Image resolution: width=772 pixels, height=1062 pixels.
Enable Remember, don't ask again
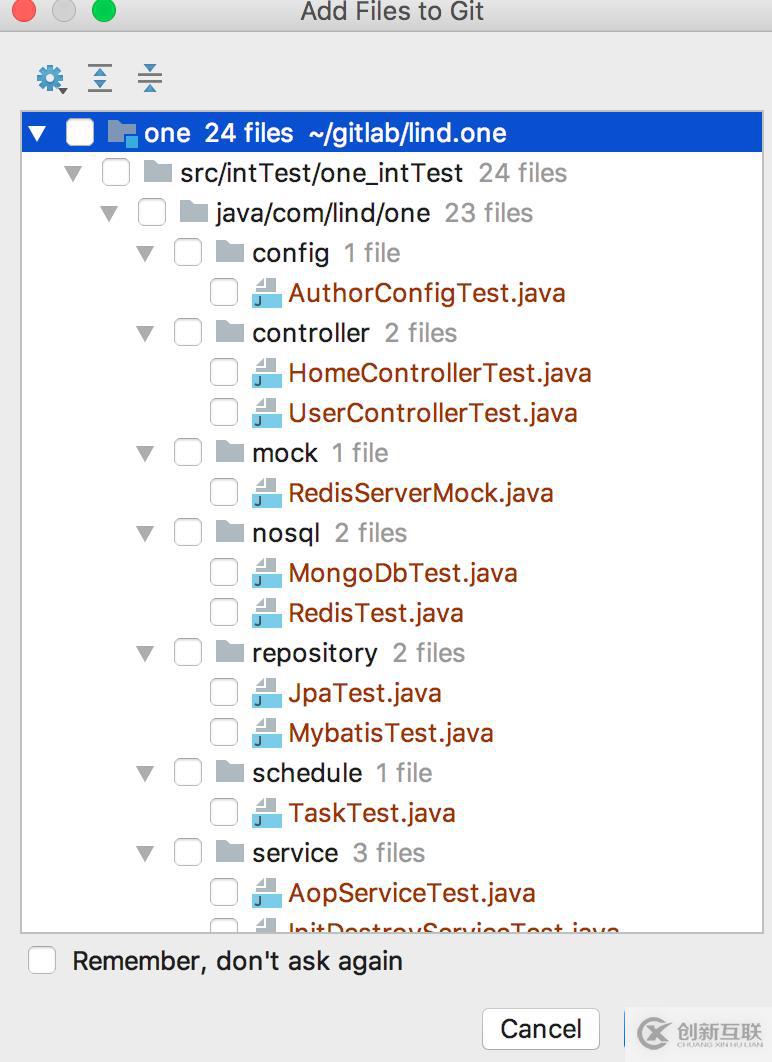click(42, 961)
